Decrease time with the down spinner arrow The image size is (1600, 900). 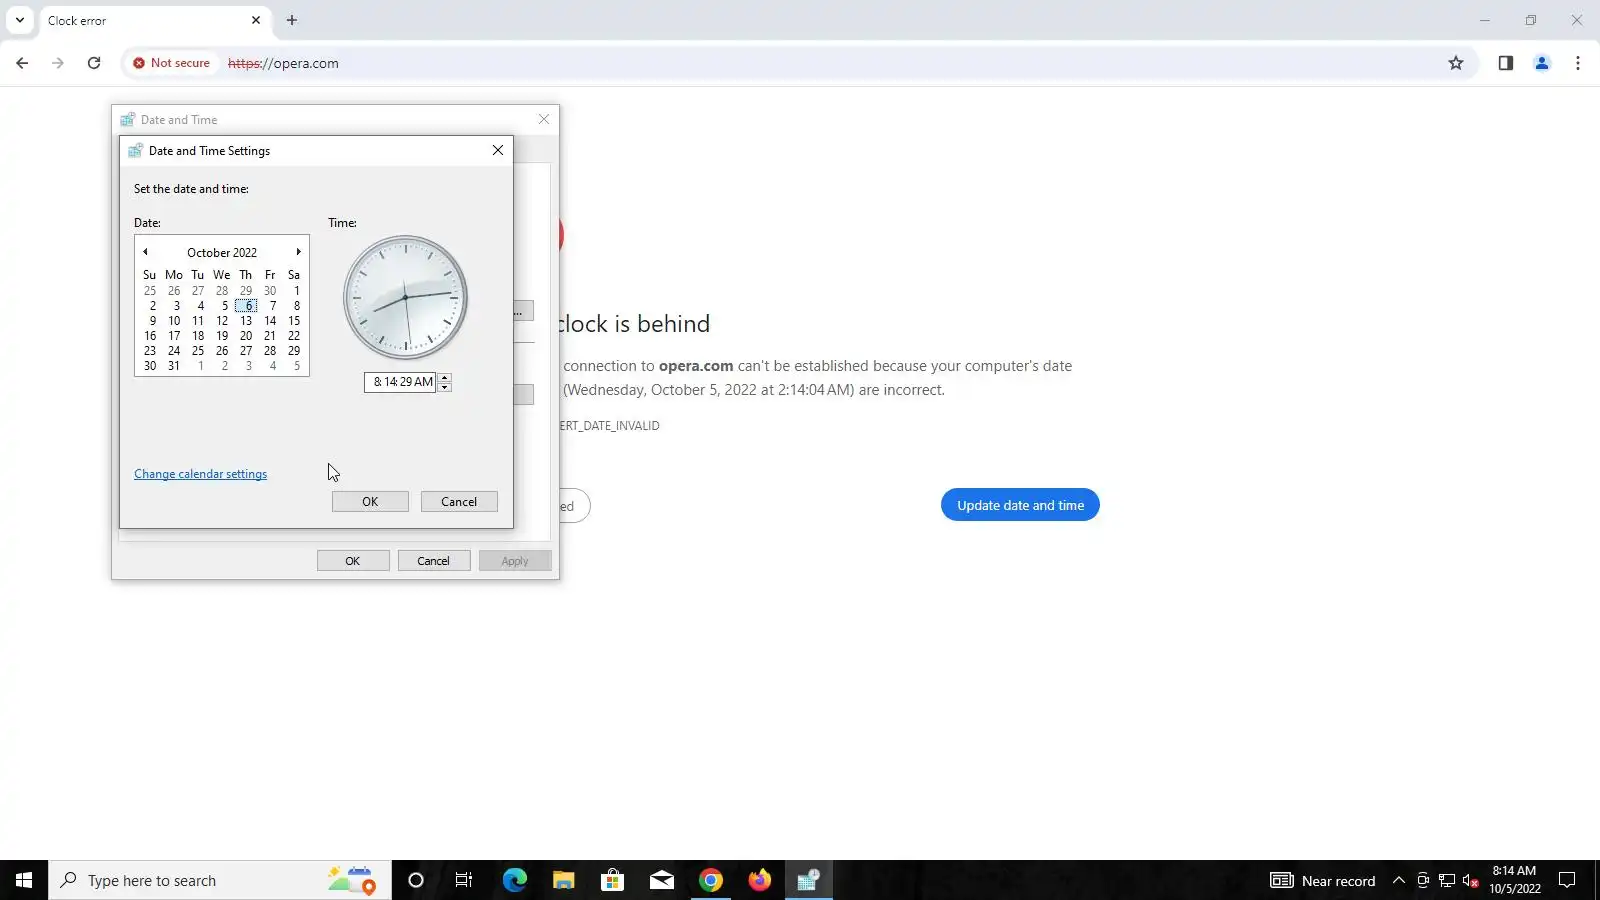(x=445, y=387)
